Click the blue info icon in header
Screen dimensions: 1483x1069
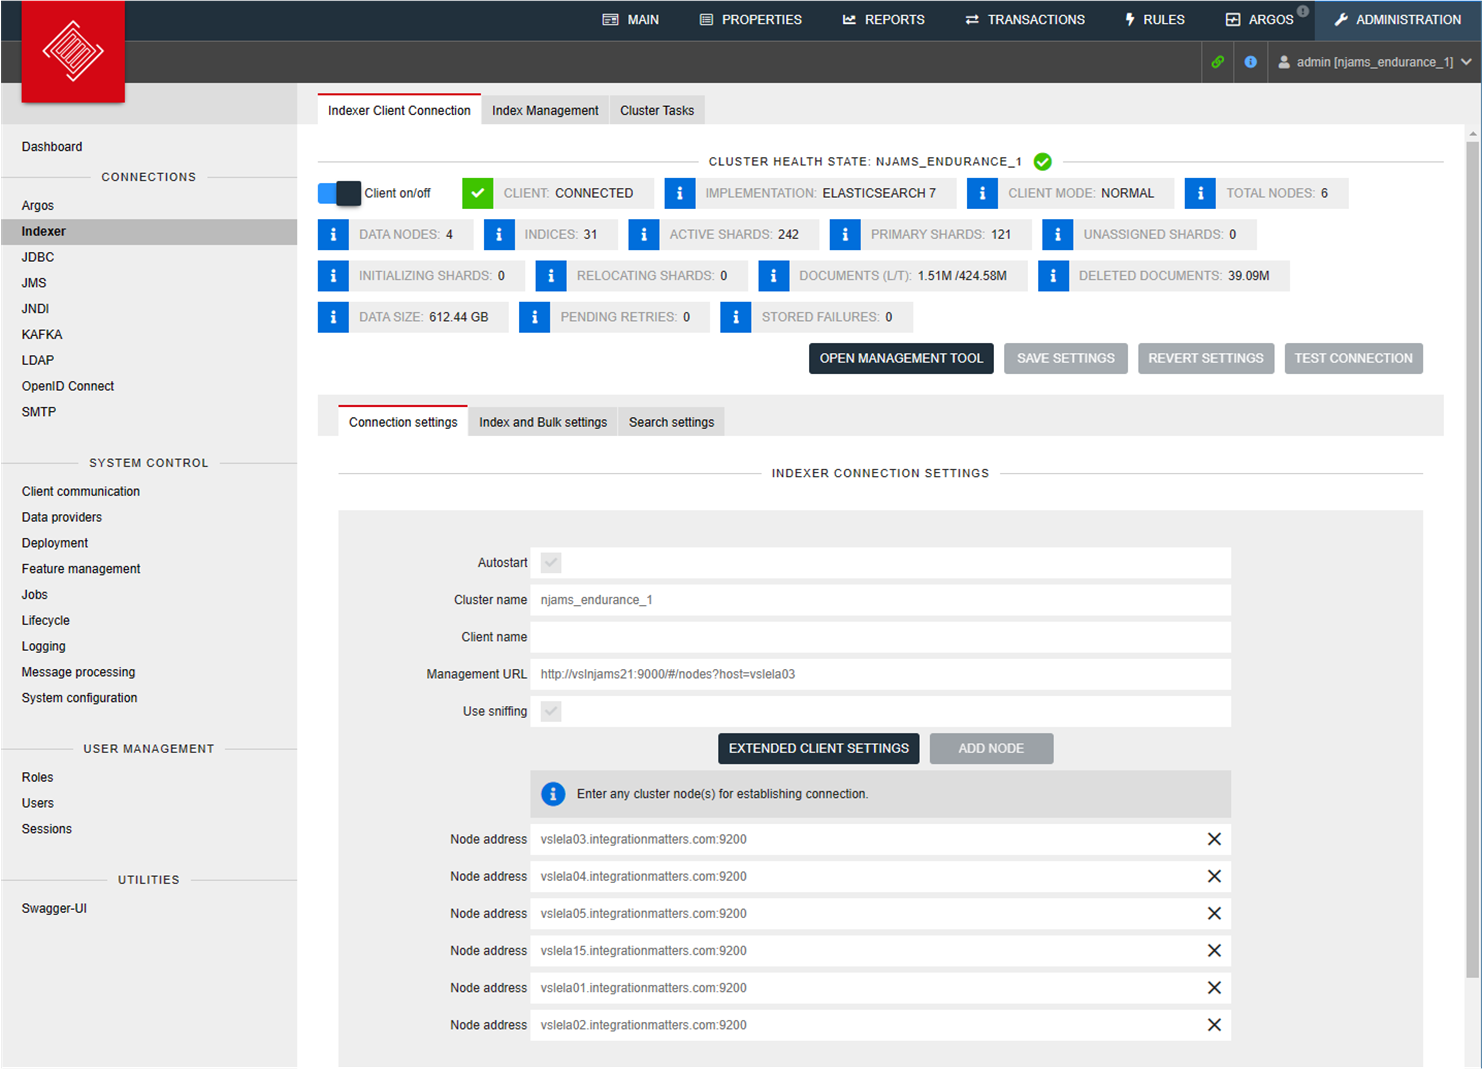pyautogui.click(x=1250, y=62)
